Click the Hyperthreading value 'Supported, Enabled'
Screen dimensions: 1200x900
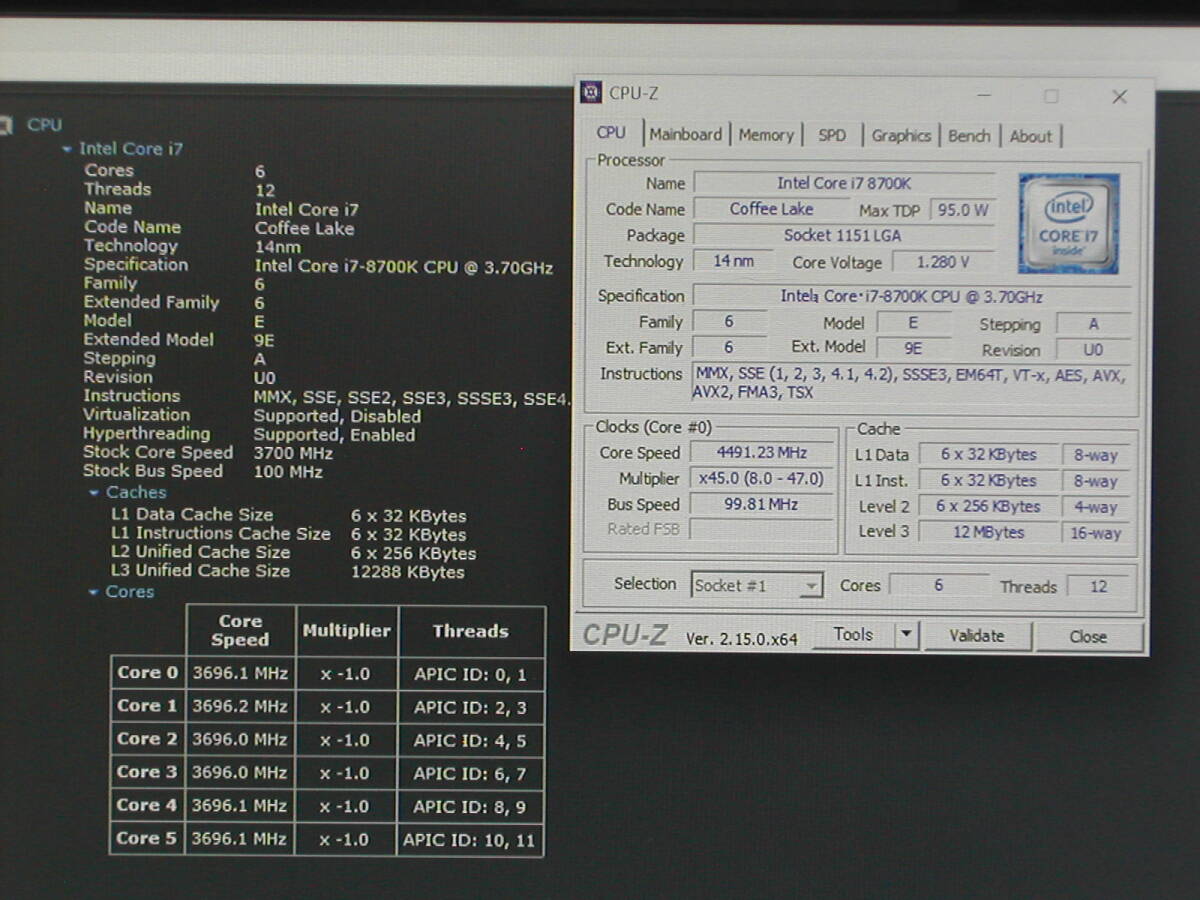coord(334,435)
